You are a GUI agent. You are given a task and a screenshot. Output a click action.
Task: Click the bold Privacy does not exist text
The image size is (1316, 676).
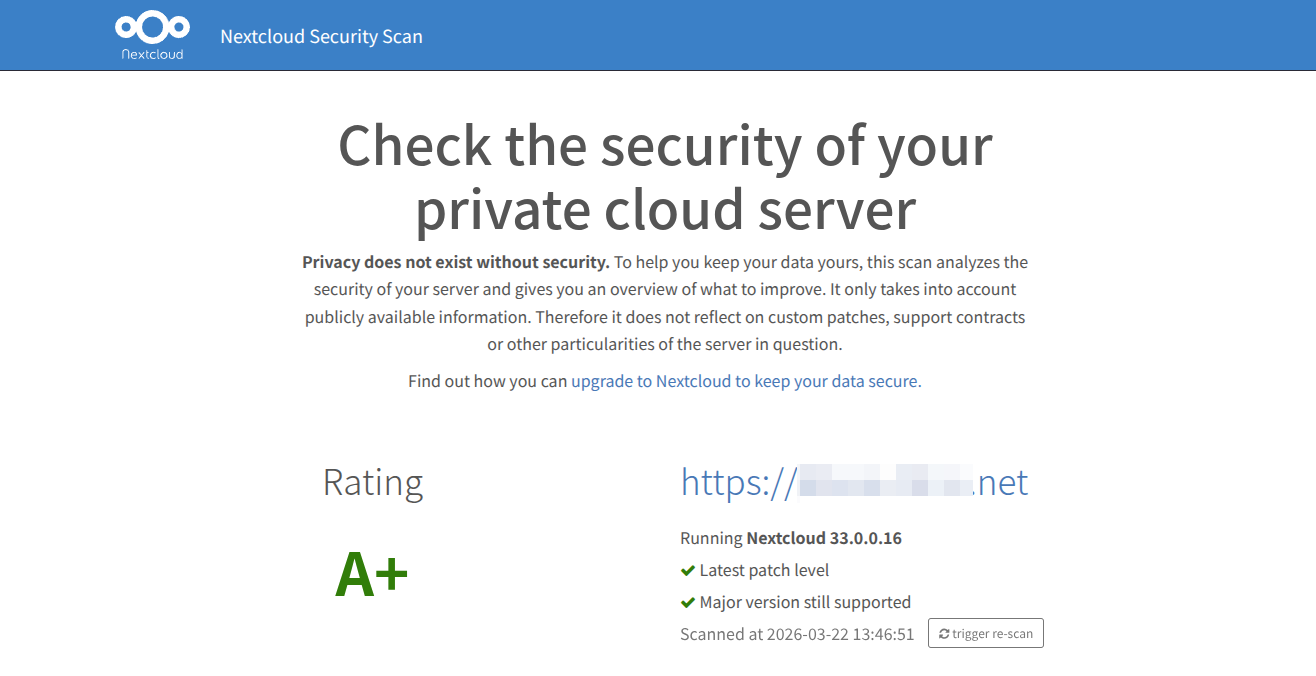point(456,263)
